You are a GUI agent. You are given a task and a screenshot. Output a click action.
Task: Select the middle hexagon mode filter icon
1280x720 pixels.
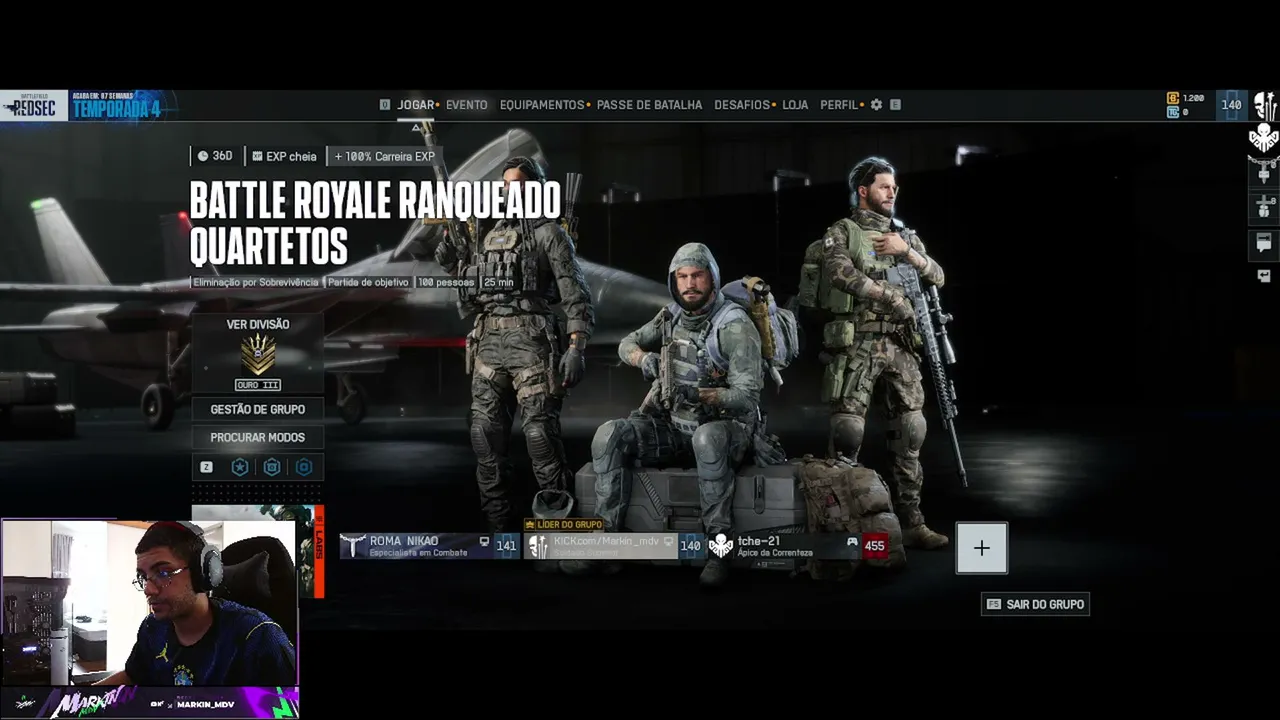(272, 467)
